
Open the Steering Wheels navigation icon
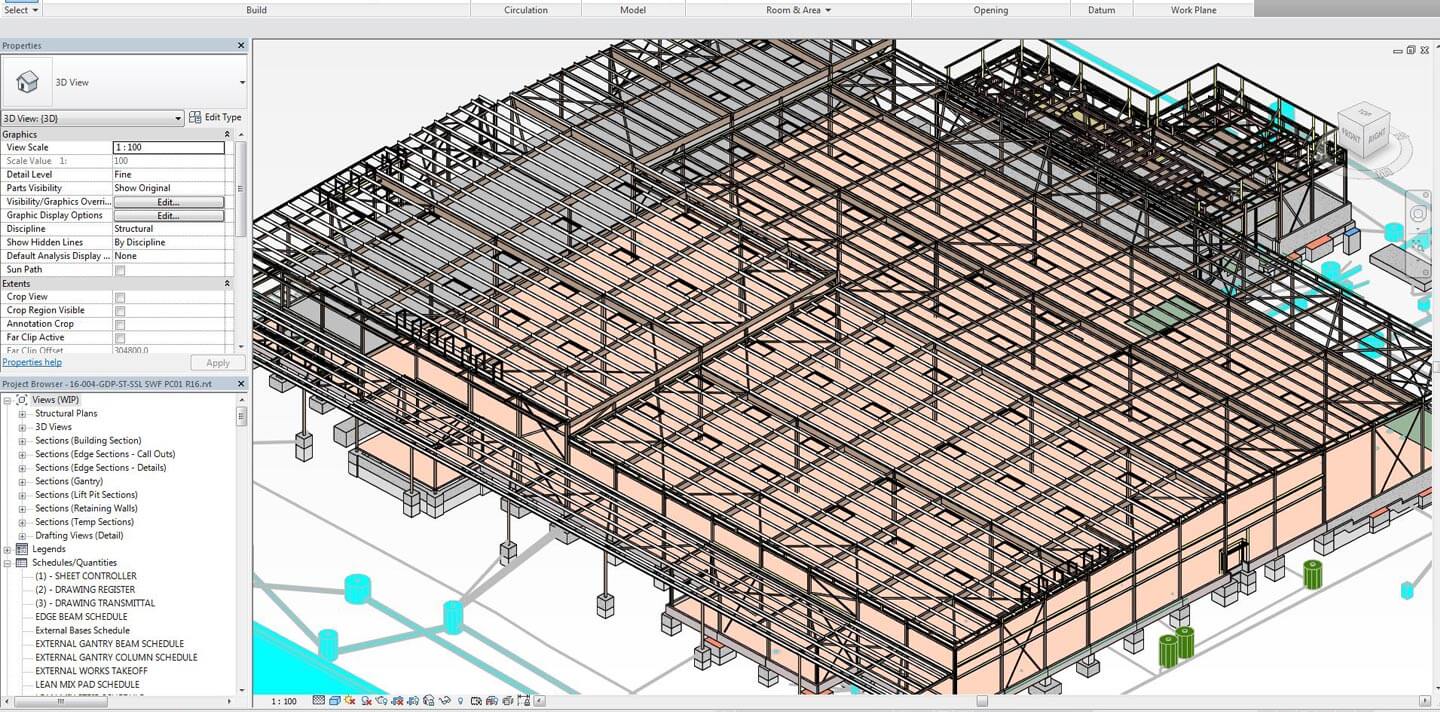pos(1418,214)
